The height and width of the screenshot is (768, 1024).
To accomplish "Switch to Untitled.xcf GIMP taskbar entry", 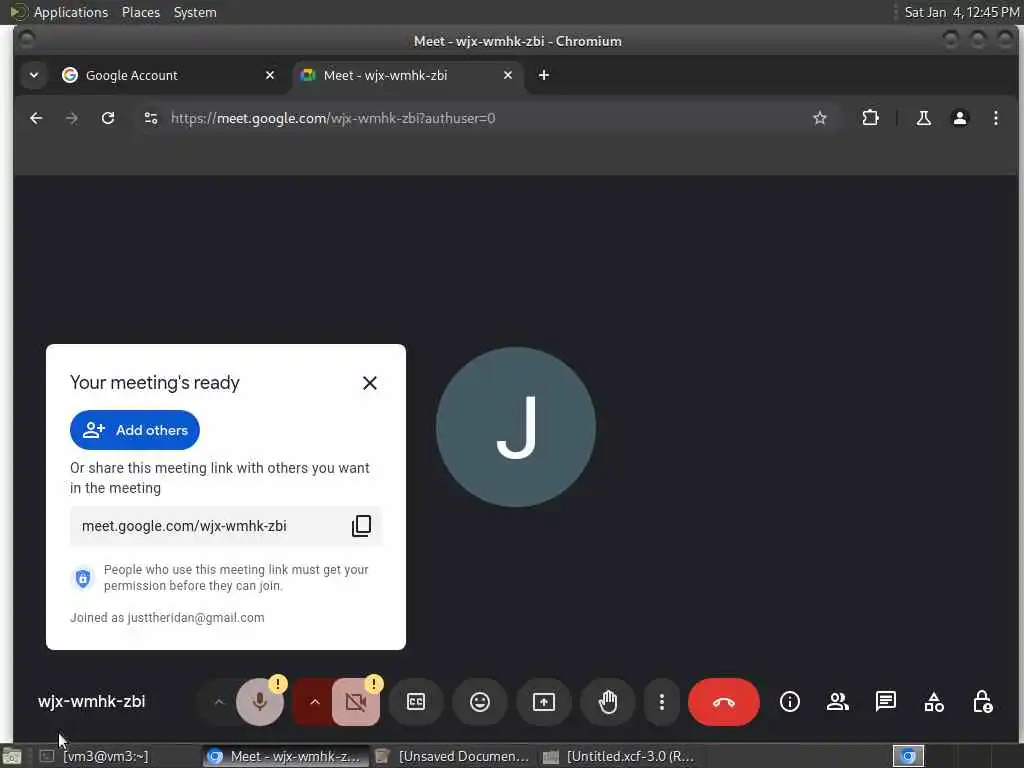I will [620, 756].
